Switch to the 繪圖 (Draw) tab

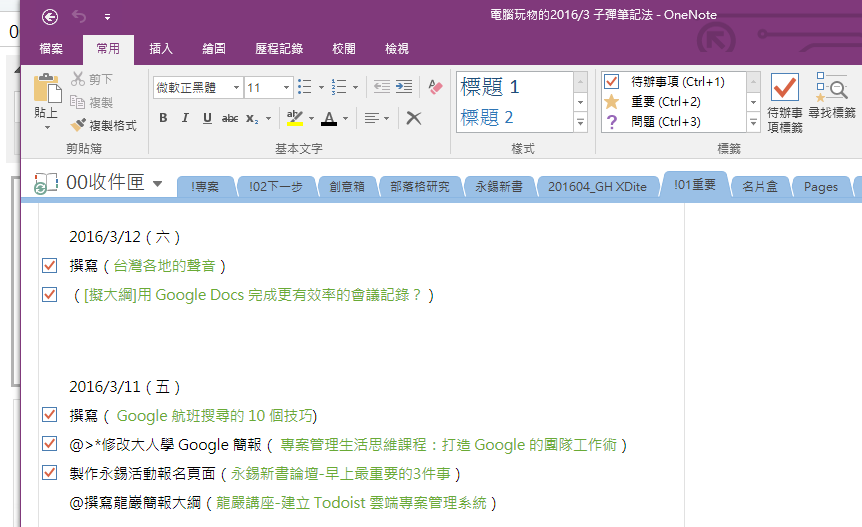[214, 49]
